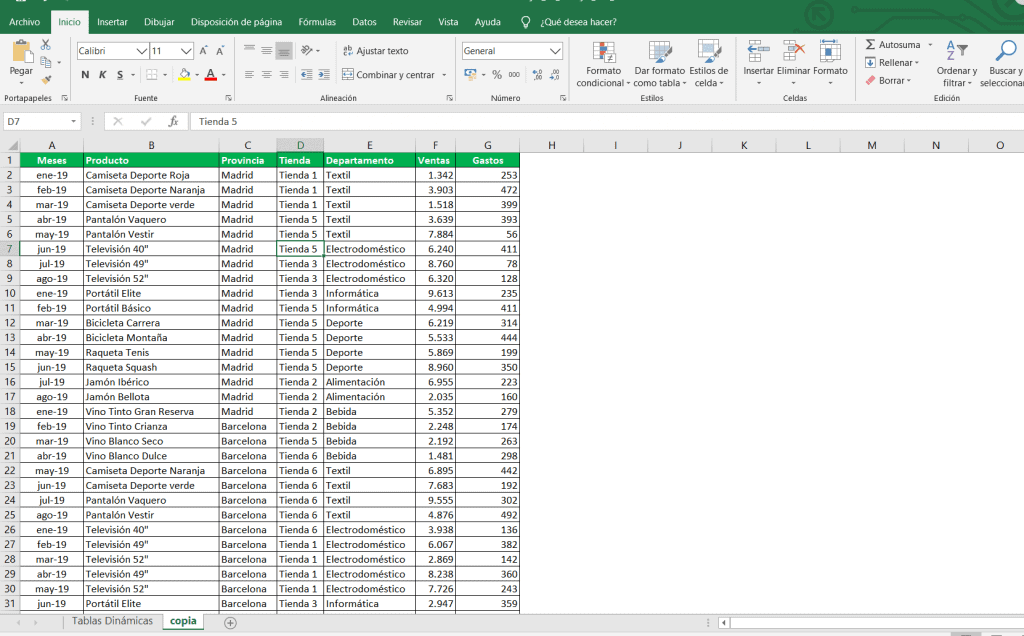Click the accounting number format icon
The height and width of the screenshot is (636, 1024).
coord(470,75)
